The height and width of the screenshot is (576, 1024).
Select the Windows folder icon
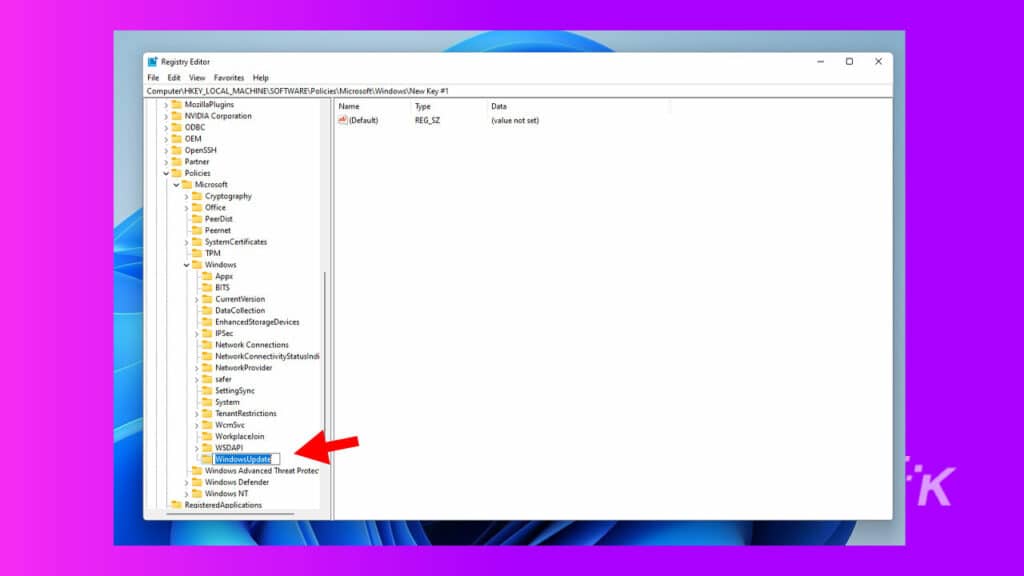click(x=197, y=264)
